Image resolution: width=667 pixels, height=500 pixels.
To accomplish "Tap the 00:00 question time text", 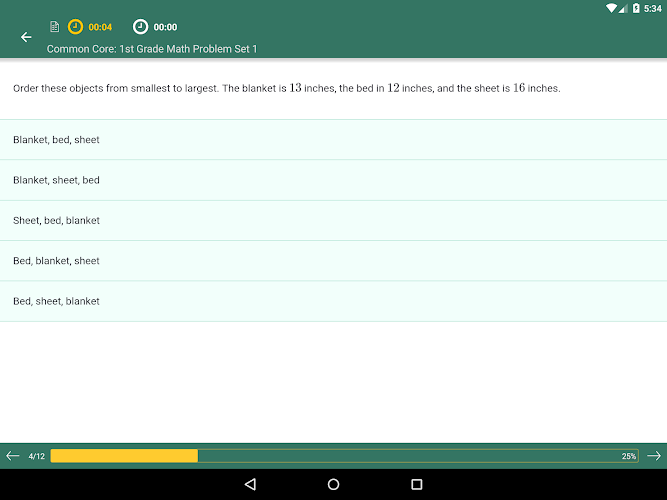I will [x=165, y=27].
